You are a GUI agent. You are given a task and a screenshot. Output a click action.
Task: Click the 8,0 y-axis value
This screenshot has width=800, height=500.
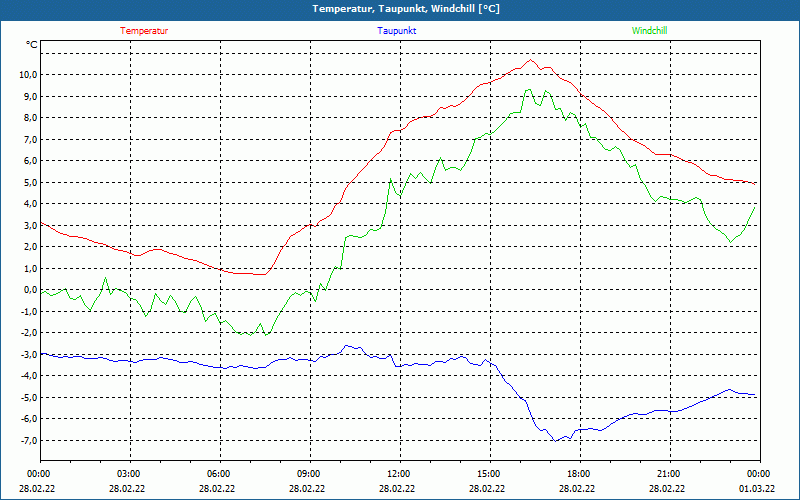tap(31, 118)
